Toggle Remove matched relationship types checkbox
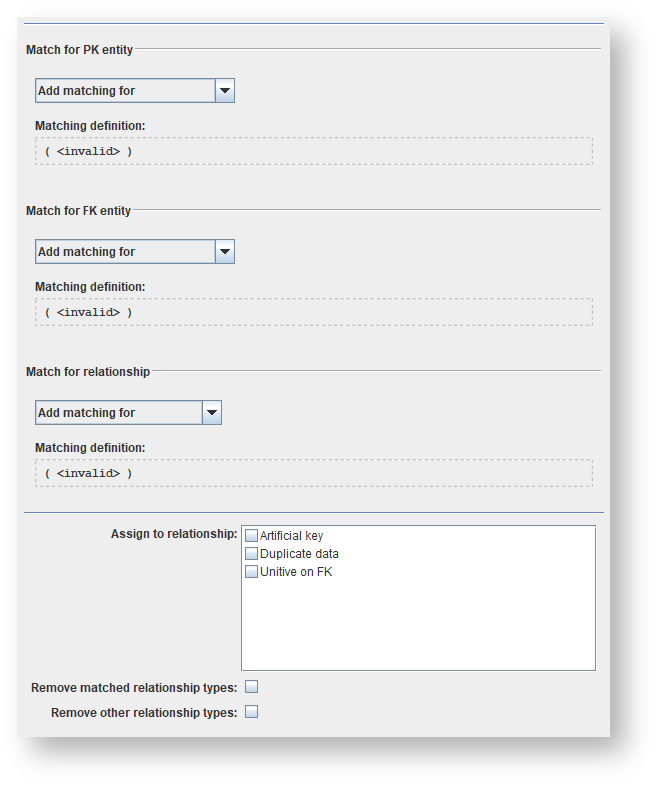 point(252,687)
